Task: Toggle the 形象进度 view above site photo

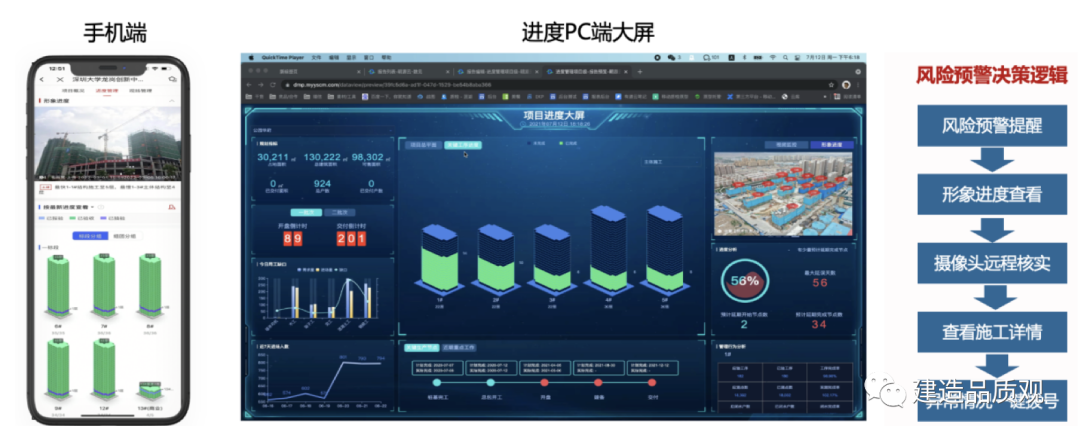Action: coord(832,144)
